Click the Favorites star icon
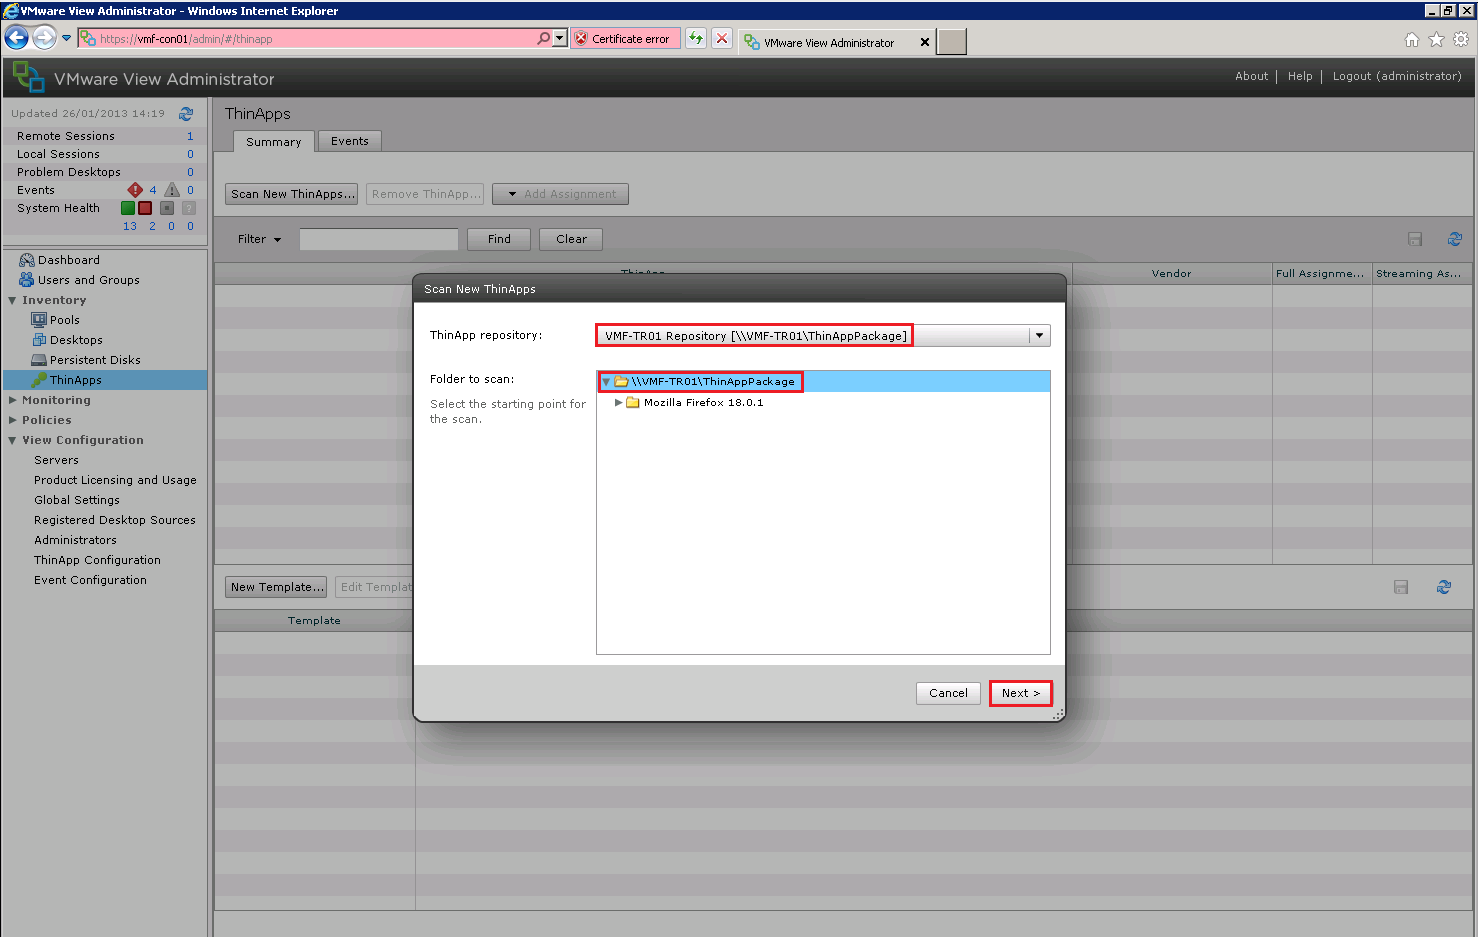 tap(1436, 39)
